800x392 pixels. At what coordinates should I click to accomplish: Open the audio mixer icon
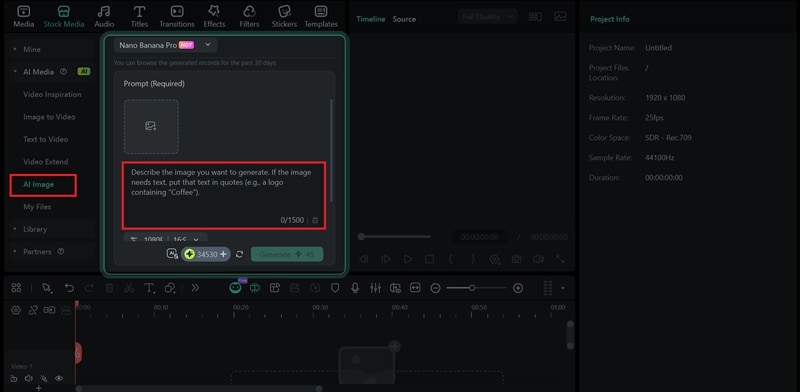[375, 288]
